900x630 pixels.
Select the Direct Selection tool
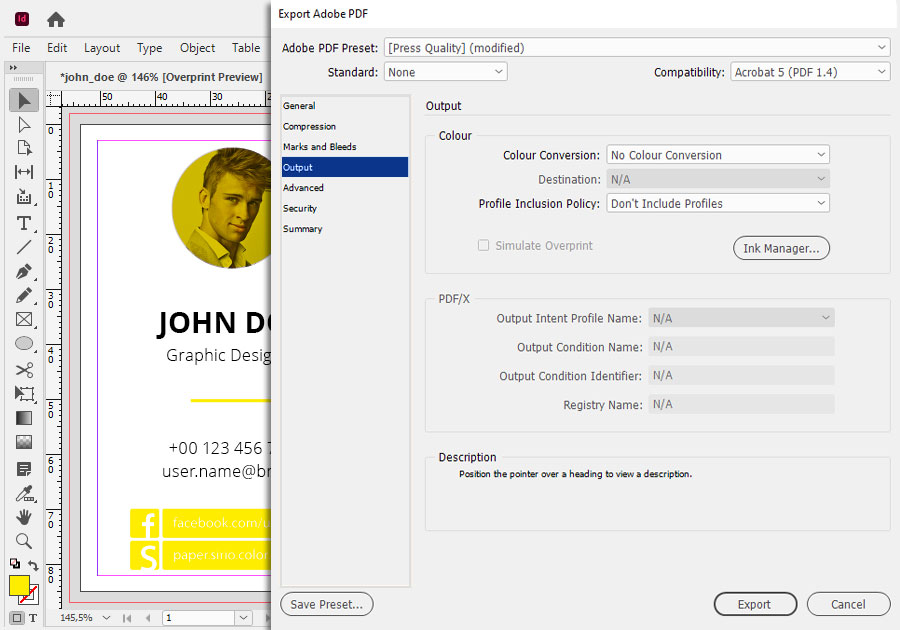[24, 125]
